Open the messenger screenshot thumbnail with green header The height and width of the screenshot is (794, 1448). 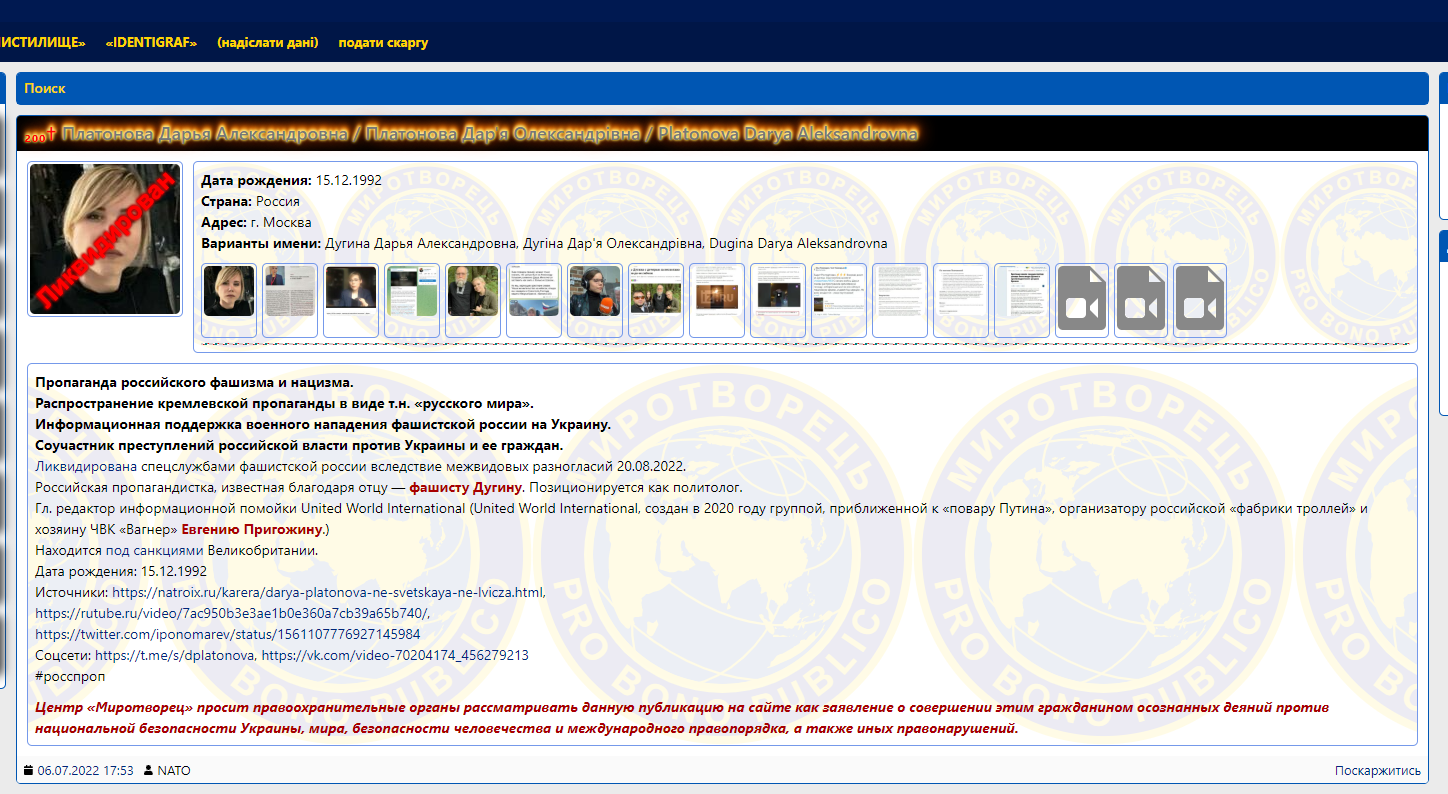pyautogui.click(x=412, y=300)
